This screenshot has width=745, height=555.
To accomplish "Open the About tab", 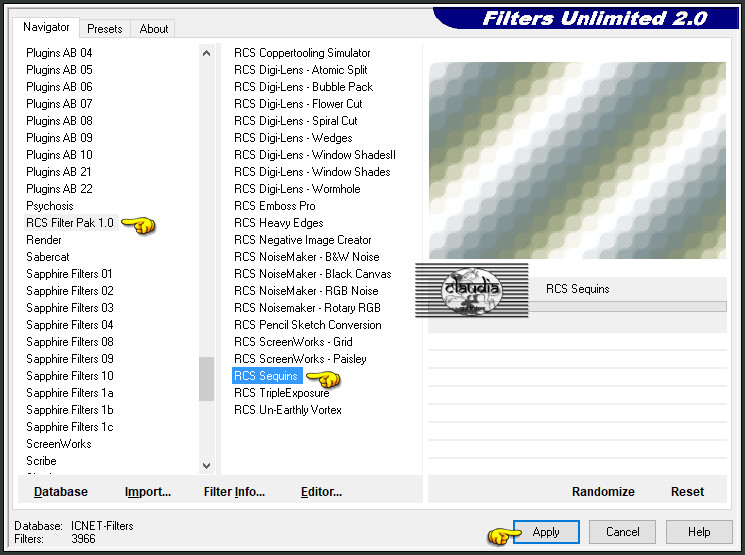I will 153,29.
